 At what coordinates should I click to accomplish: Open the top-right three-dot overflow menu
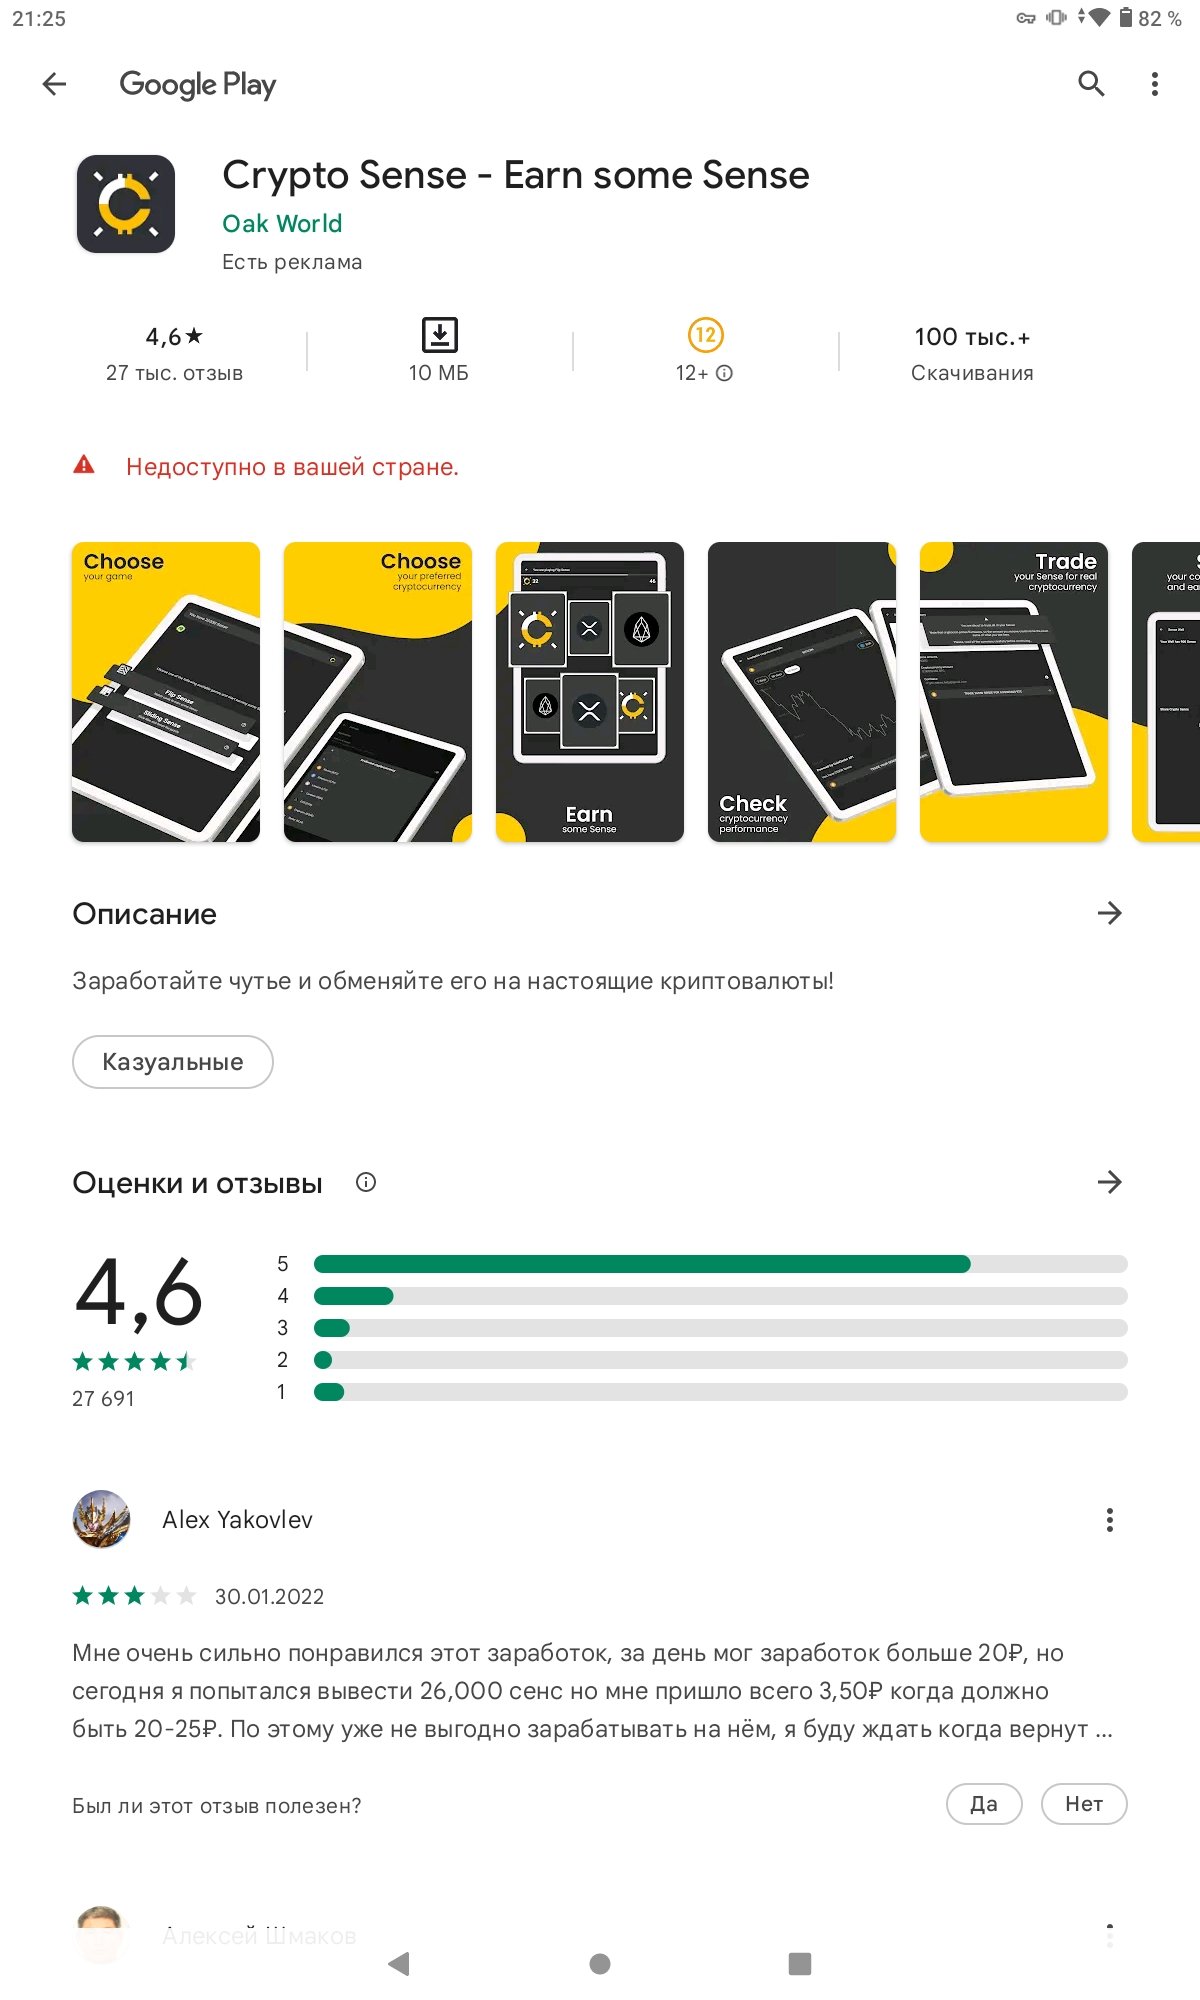click(1155, 84)
